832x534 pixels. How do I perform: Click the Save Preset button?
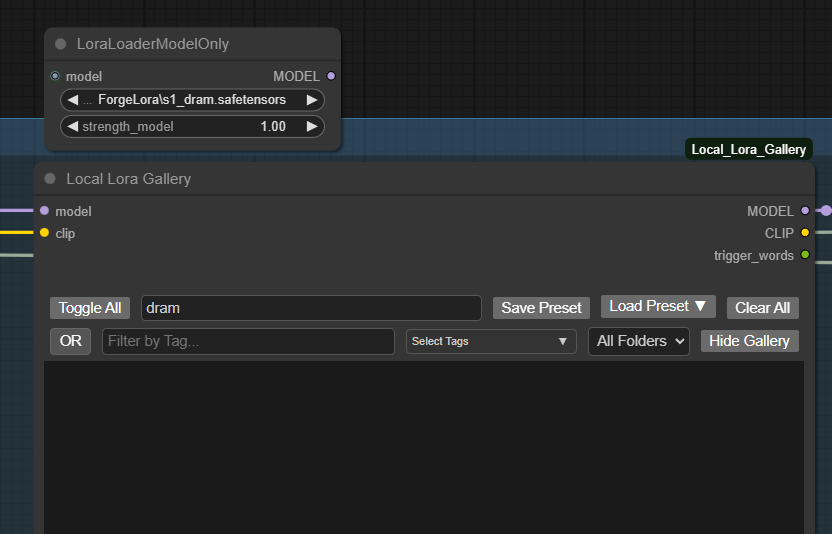tap(541, 308)
